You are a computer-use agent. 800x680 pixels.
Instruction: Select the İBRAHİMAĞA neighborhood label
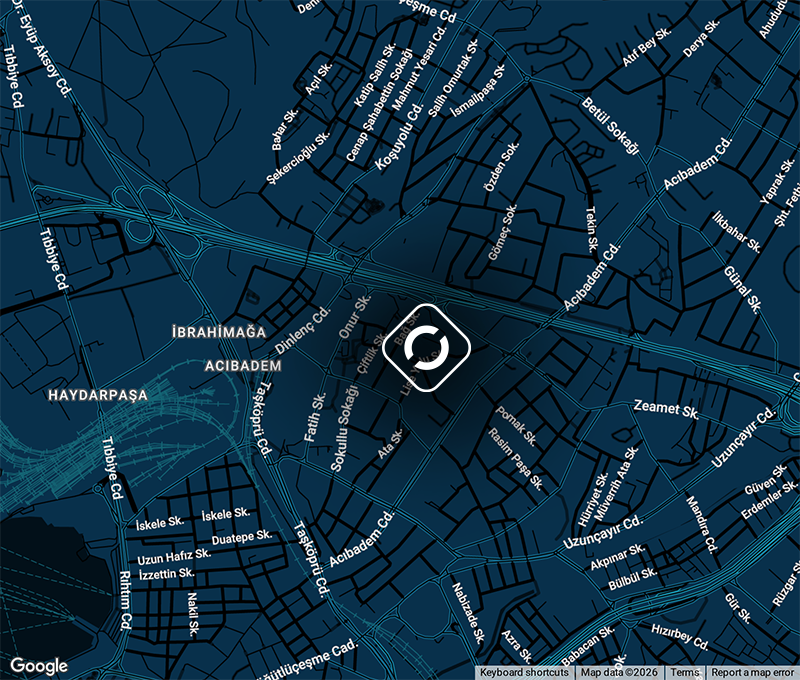click(218, 331)
